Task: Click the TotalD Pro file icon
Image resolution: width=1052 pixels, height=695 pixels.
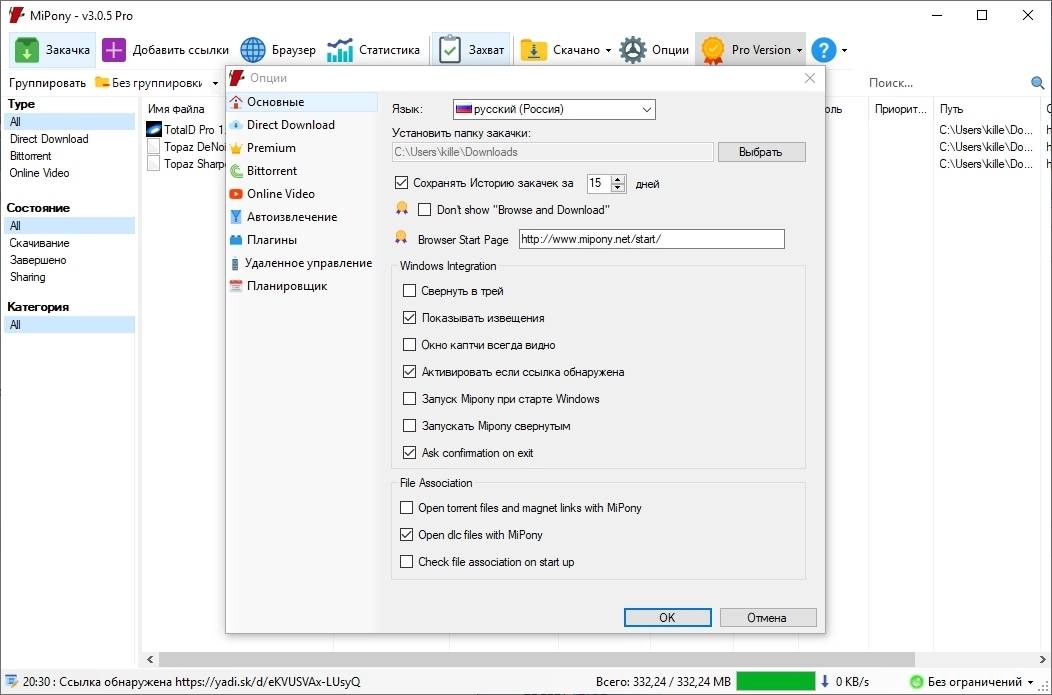Action: [x=154, y=129]
